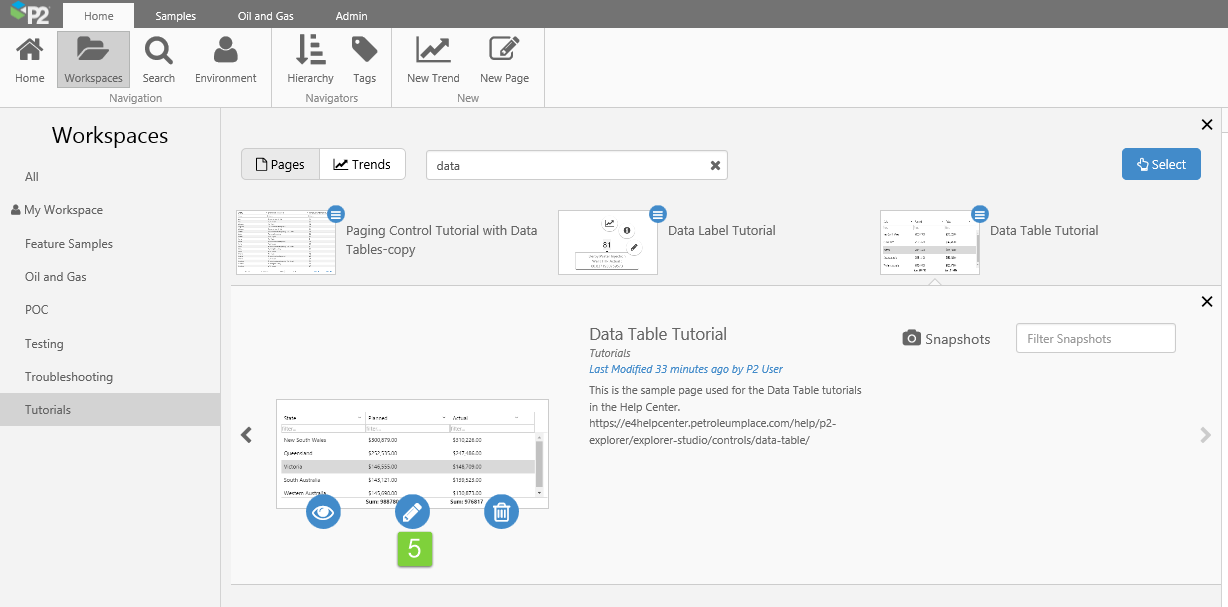Open the Tags navigator
Screen dimensions: 1228x607
click(x=365, y=59)
